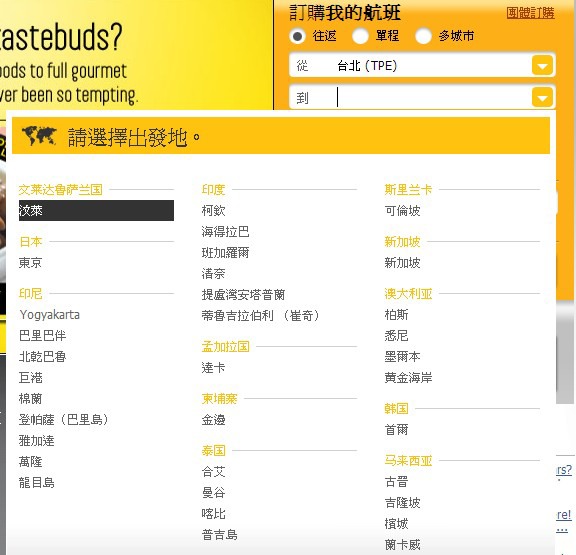Select 達卡 under 孟加拉国
Image resolution: width=576 pixels, height=555 pixels.
[213, 367]
